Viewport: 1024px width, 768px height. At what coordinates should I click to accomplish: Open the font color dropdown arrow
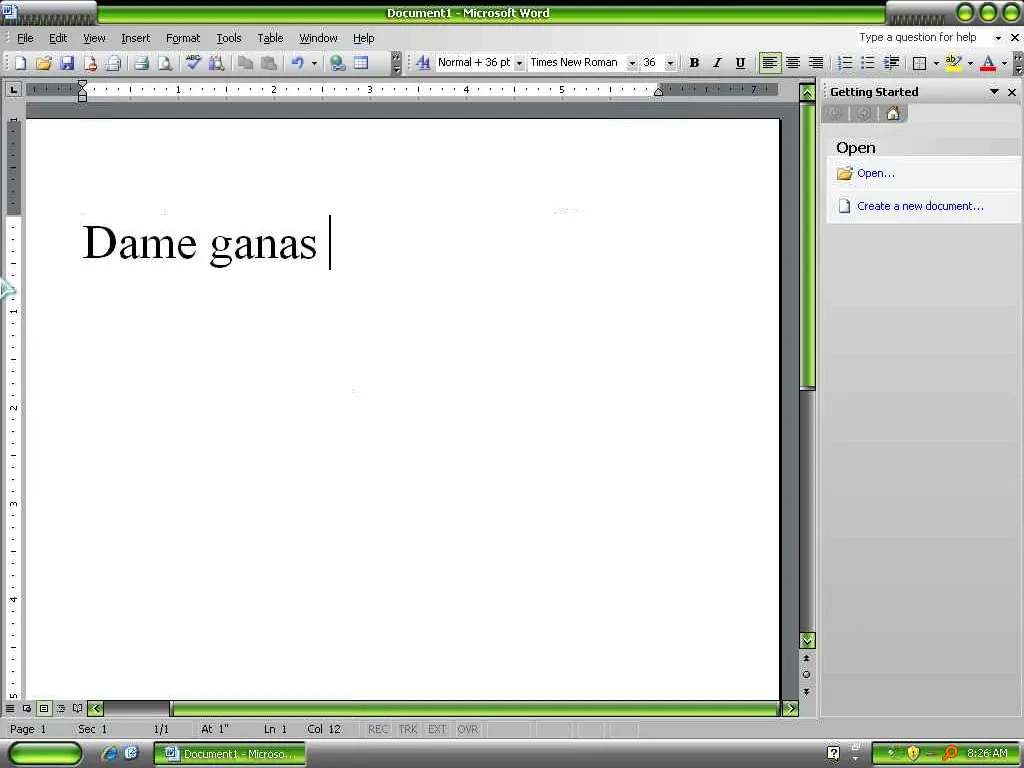[x=1004, y=63]
